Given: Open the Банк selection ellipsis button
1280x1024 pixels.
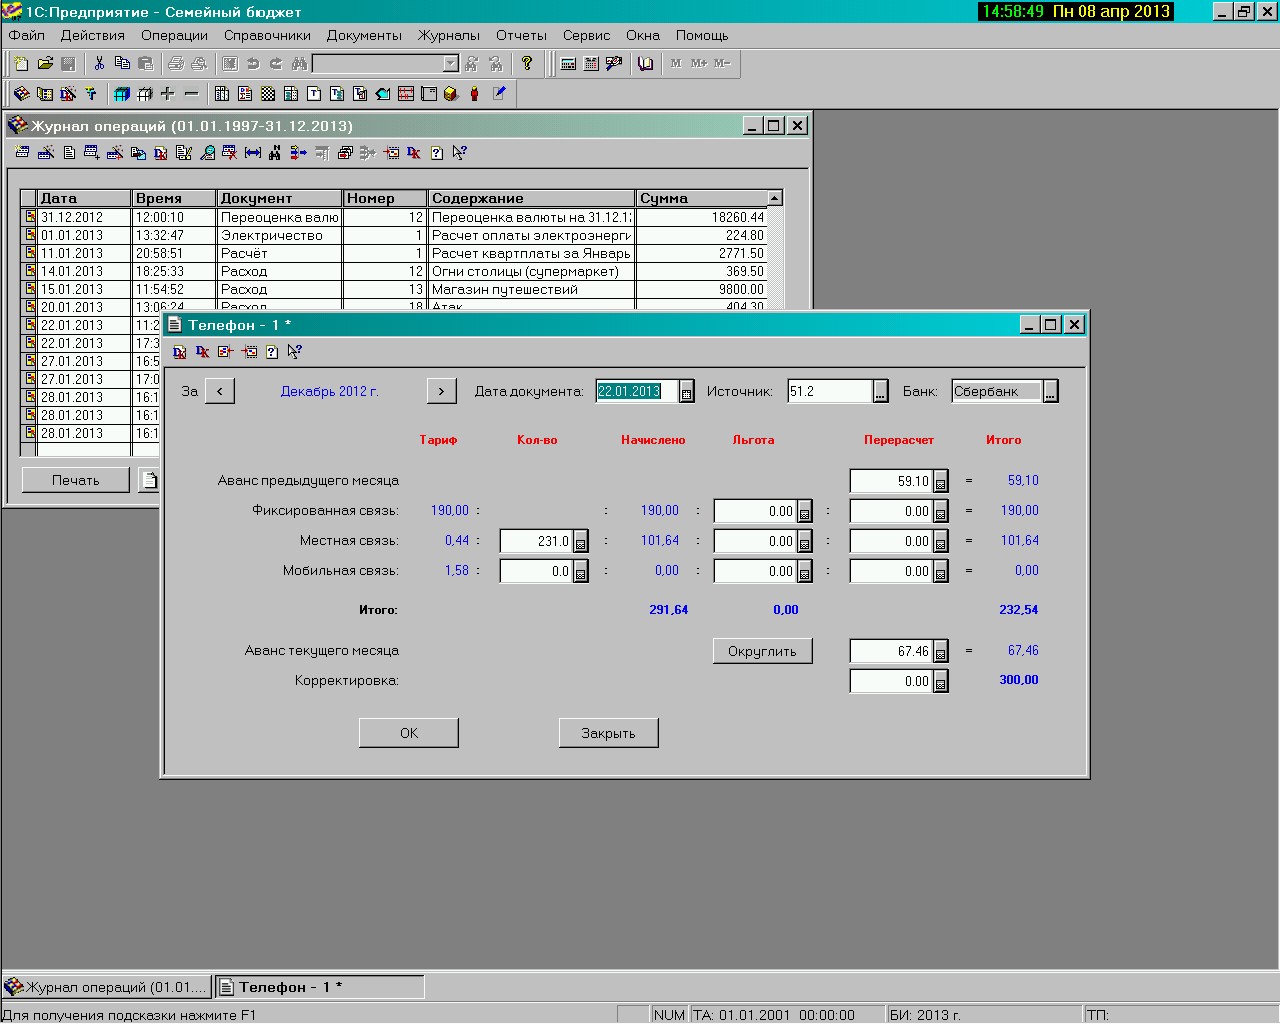Looking at the screenshot, I should coord(1050,392).
